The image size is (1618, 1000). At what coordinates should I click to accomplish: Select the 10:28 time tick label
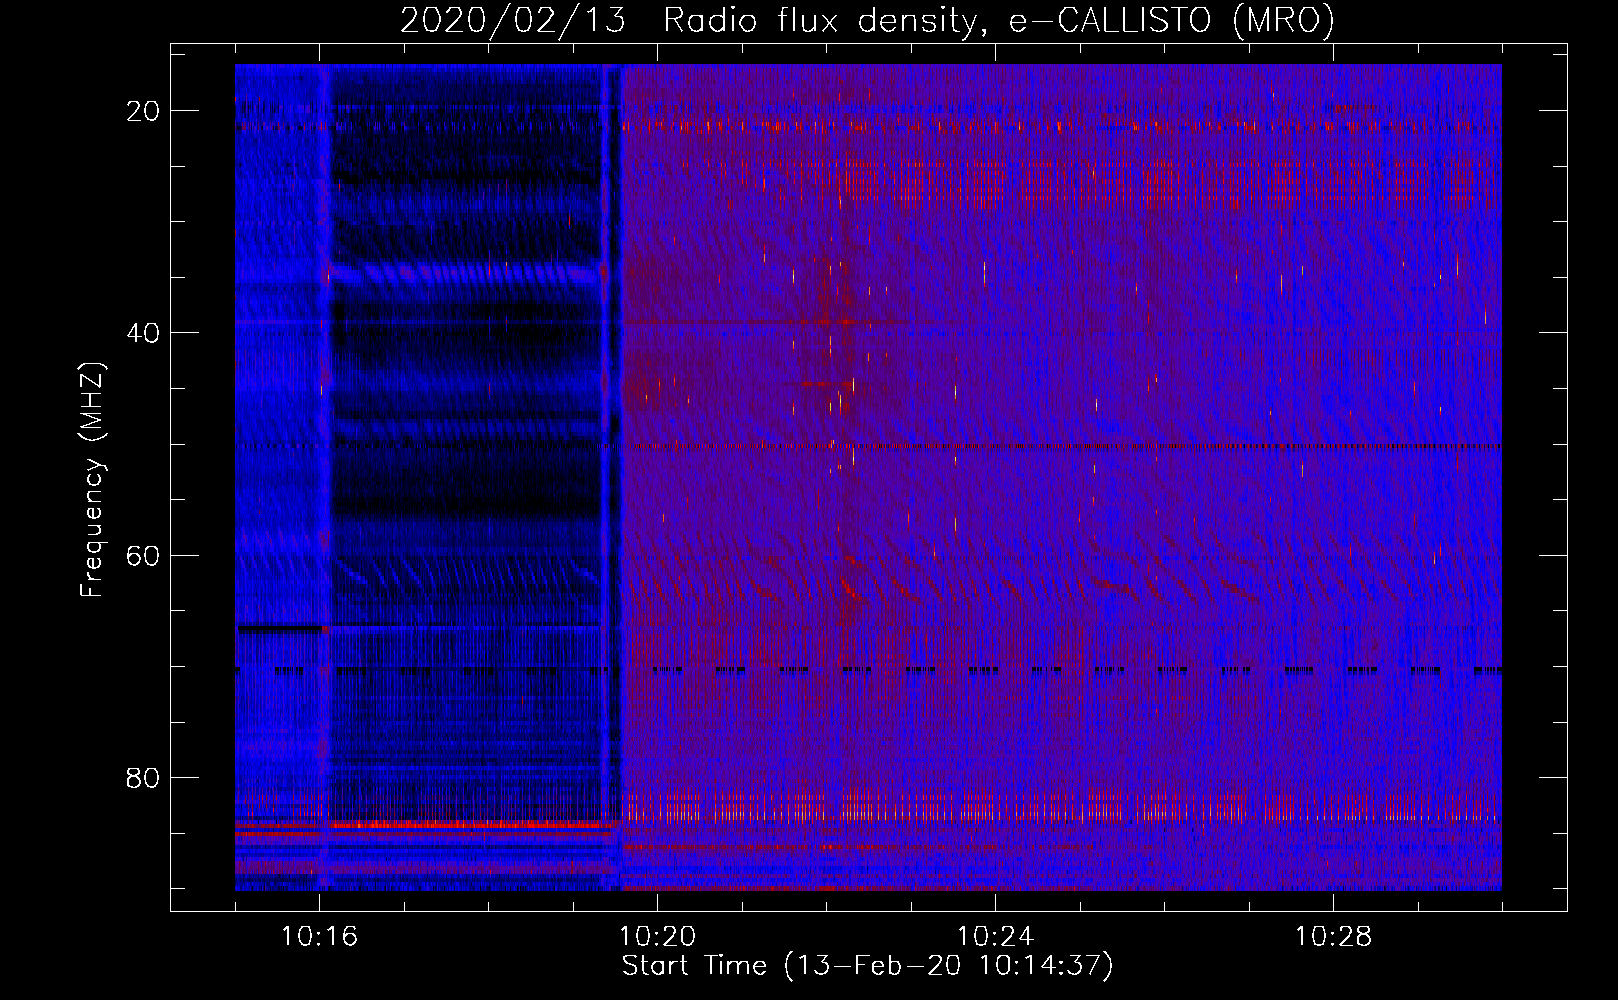pyautogui.click(x=1333, y=937)
